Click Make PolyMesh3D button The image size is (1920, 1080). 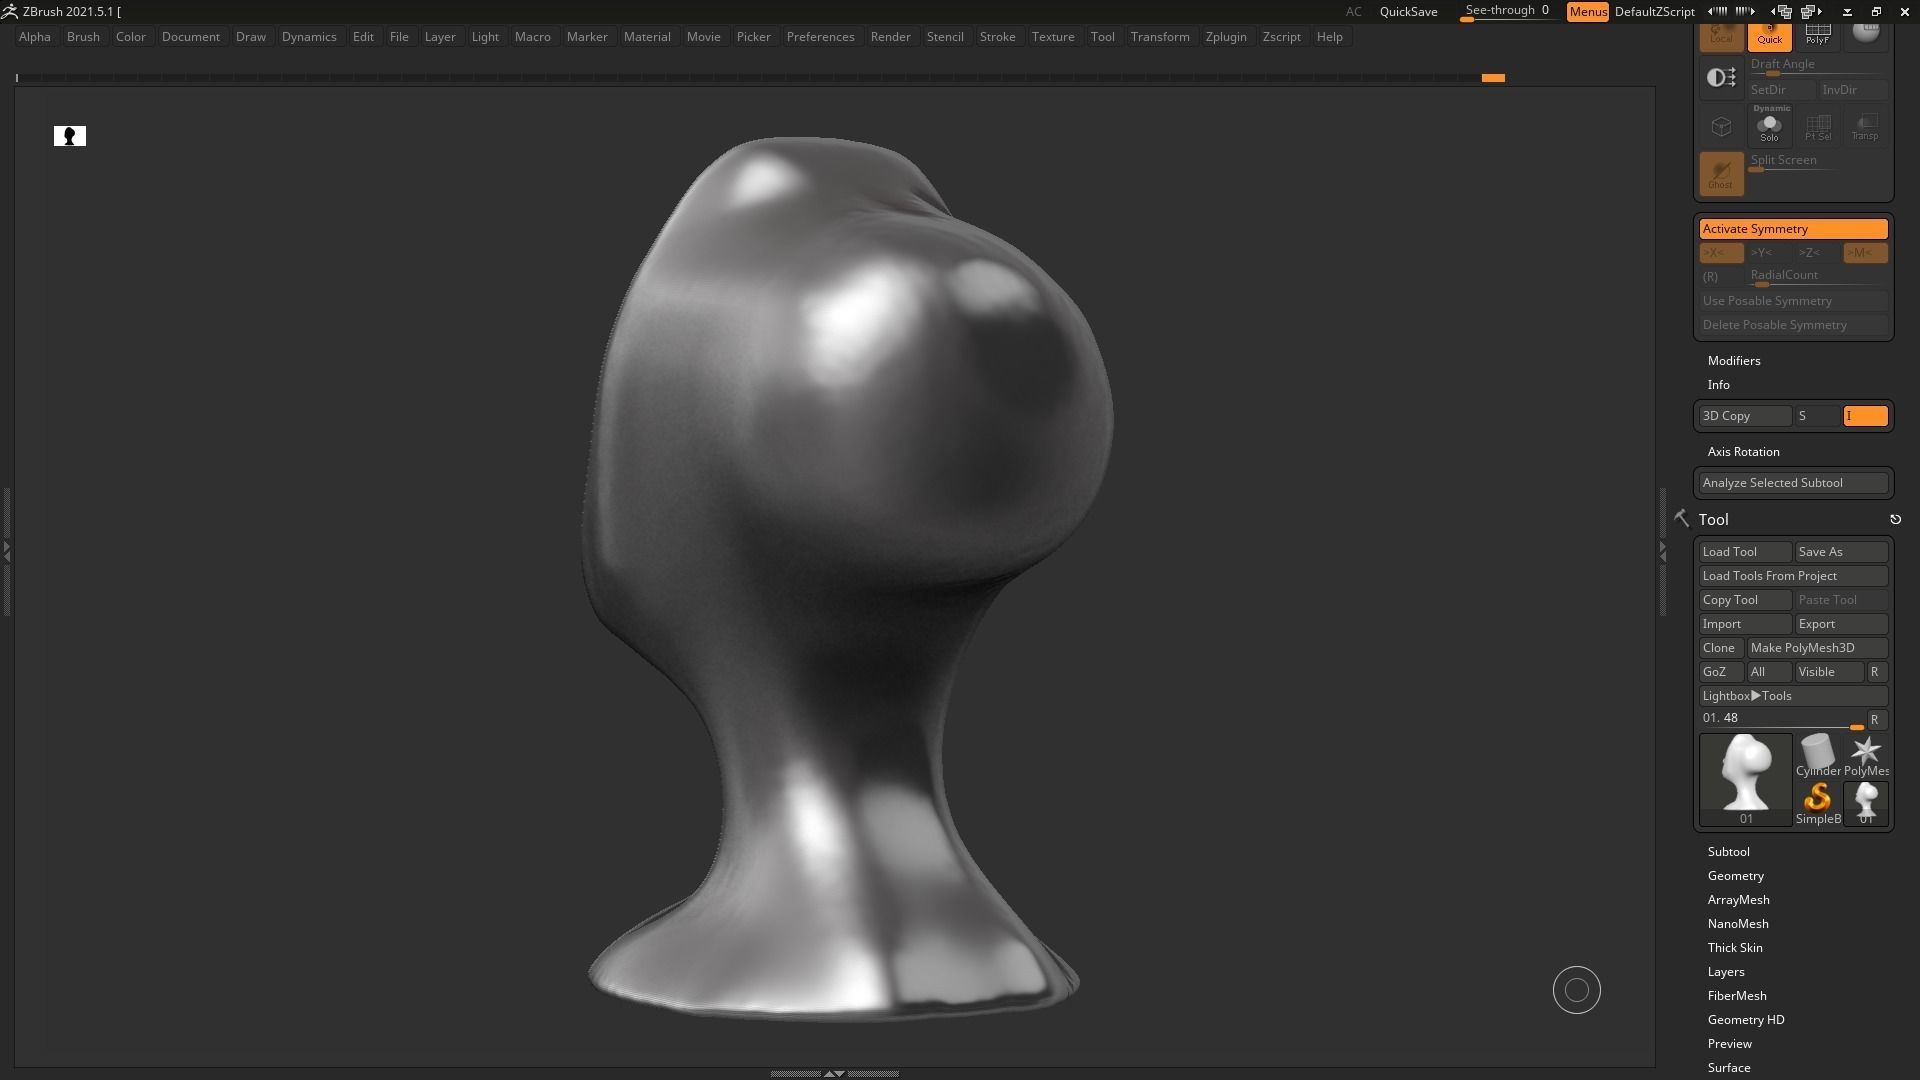[x=1817, y=648]
